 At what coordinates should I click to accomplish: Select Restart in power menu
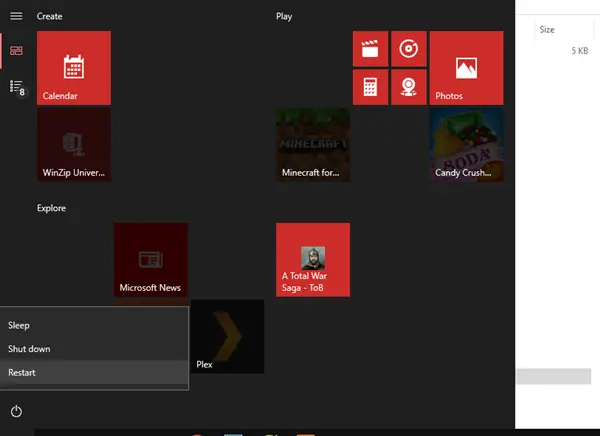click(x=94, y=372)
